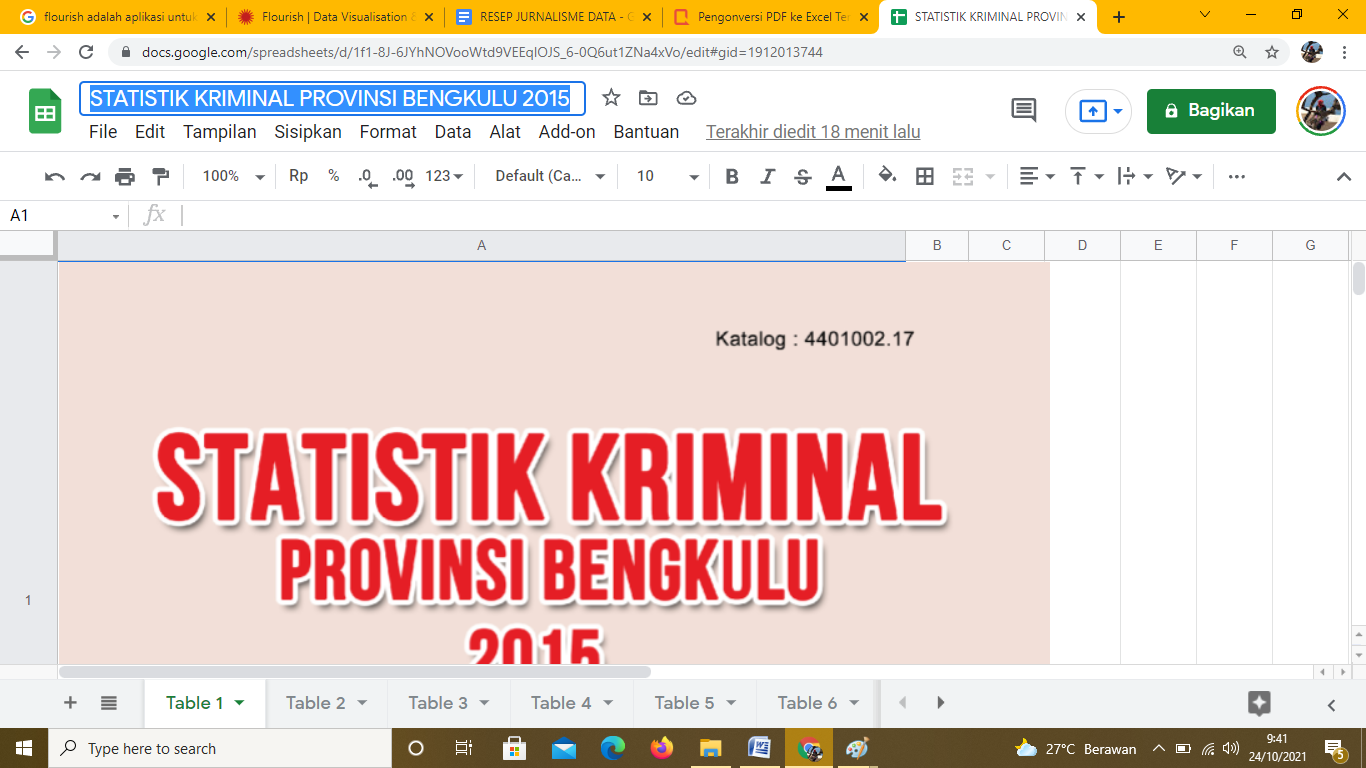
Task: Expand the font family dropdown
Action: 550,177
